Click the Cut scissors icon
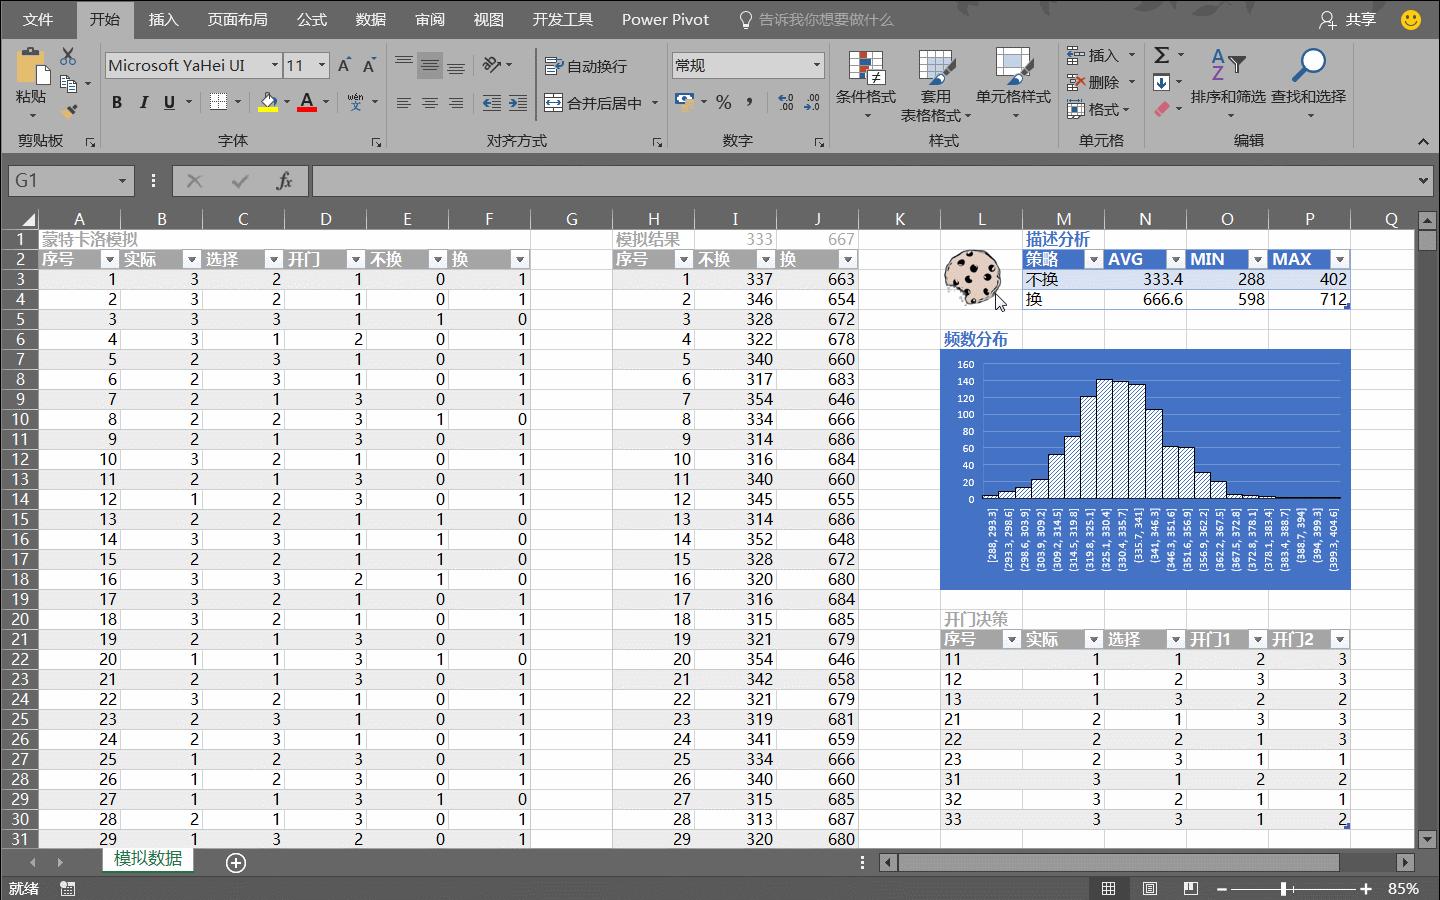Screen dimensions: 1440x900 coord(68,56)
